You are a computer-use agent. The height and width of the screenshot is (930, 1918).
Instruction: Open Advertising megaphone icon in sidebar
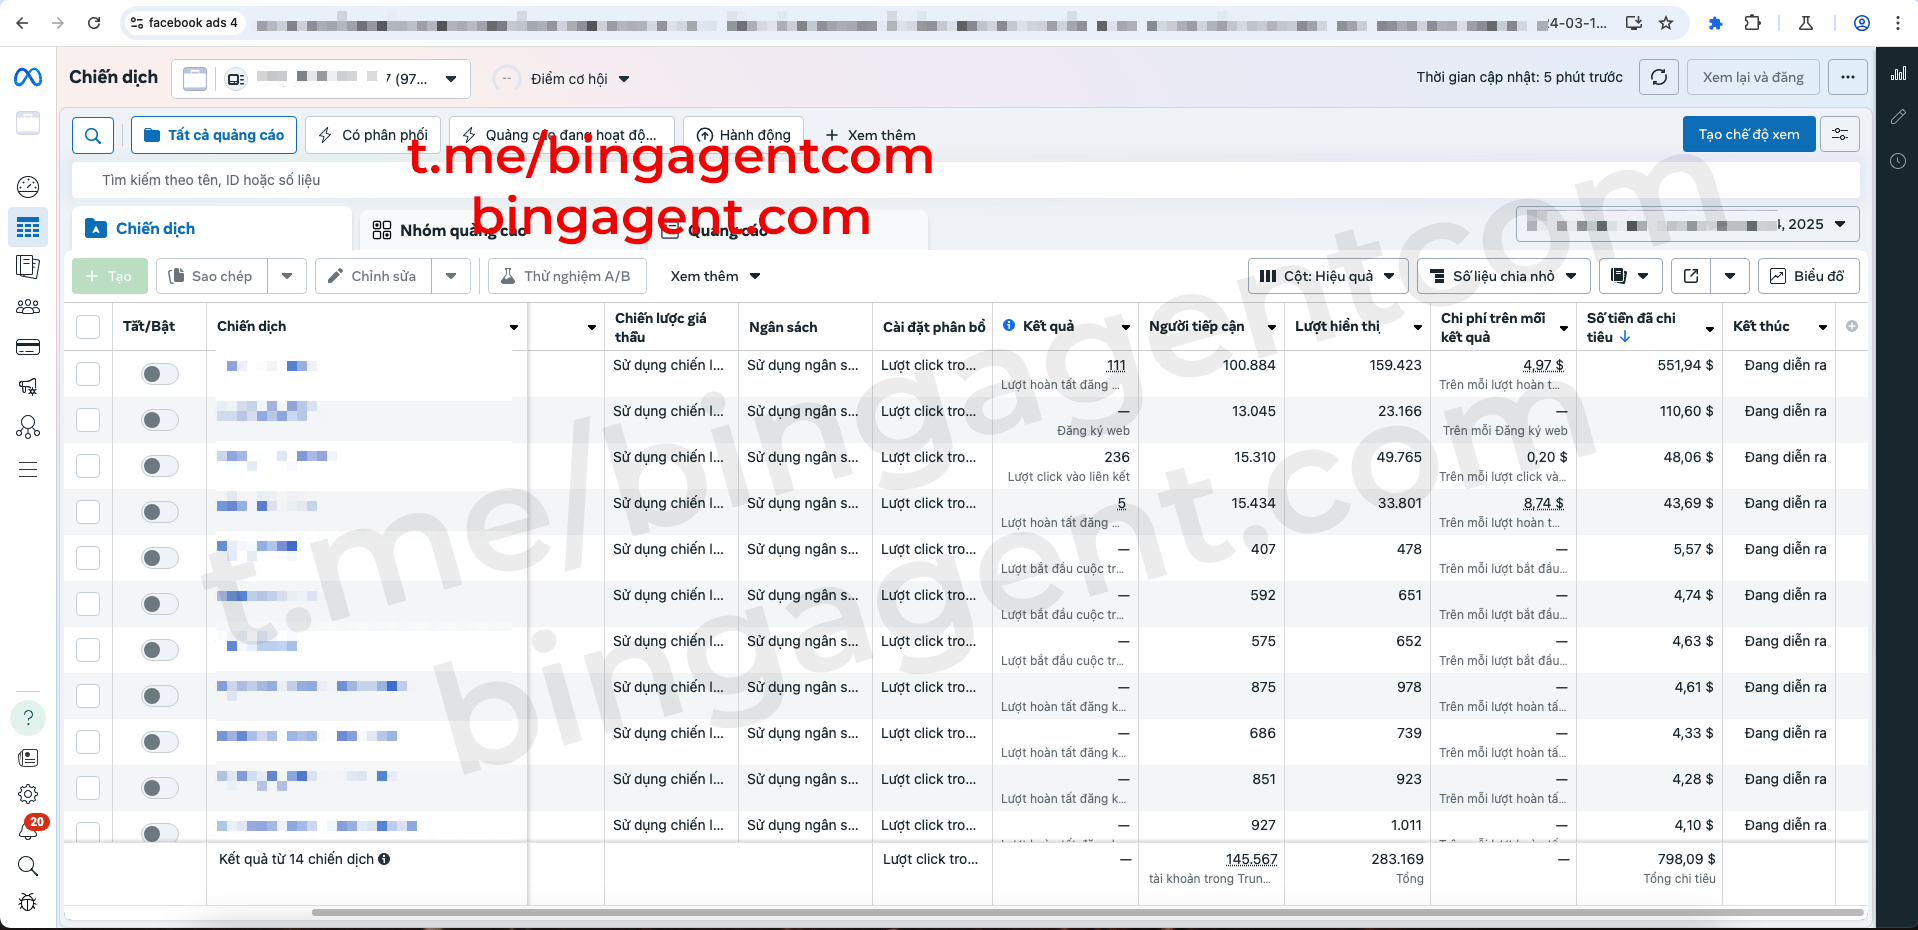28,387
